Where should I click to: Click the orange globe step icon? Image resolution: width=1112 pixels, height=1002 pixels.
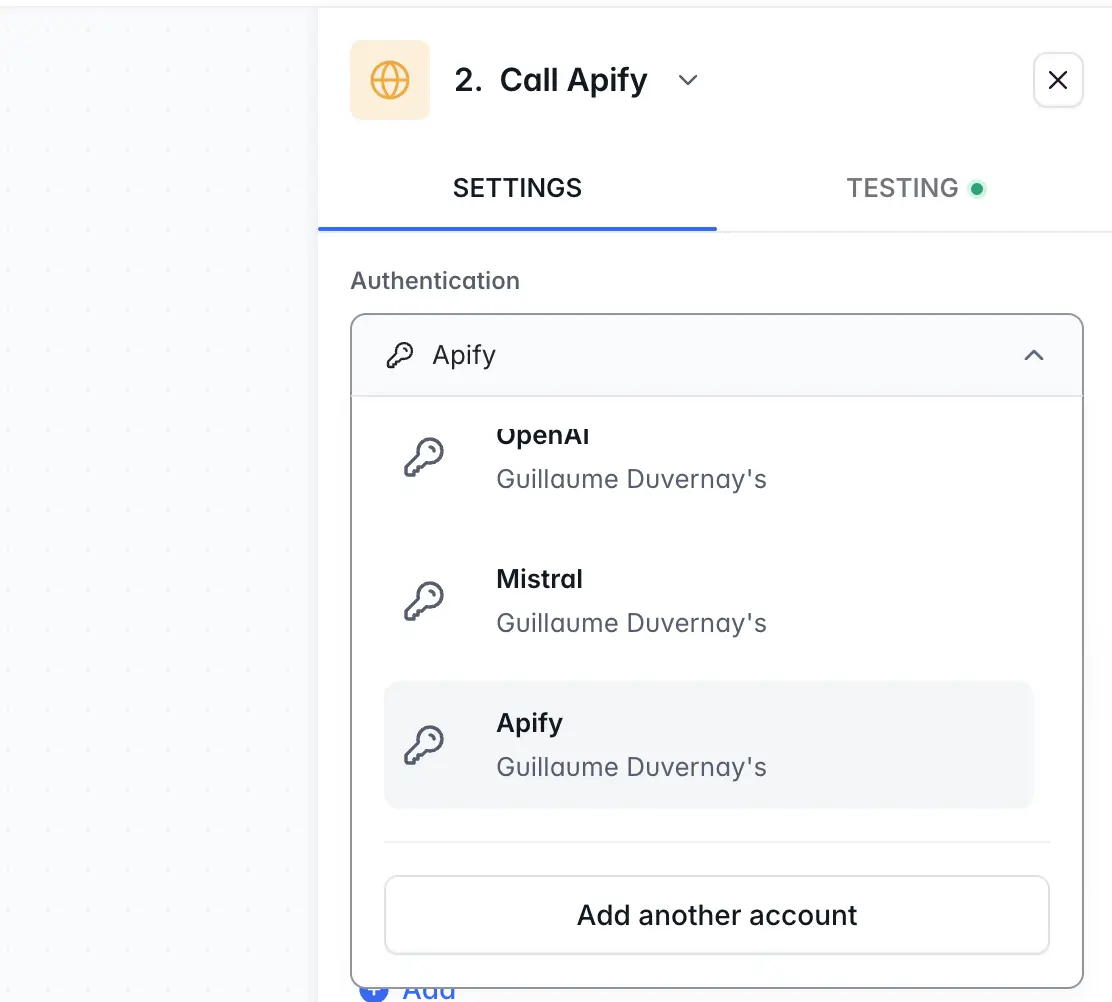tap(389, 79)
